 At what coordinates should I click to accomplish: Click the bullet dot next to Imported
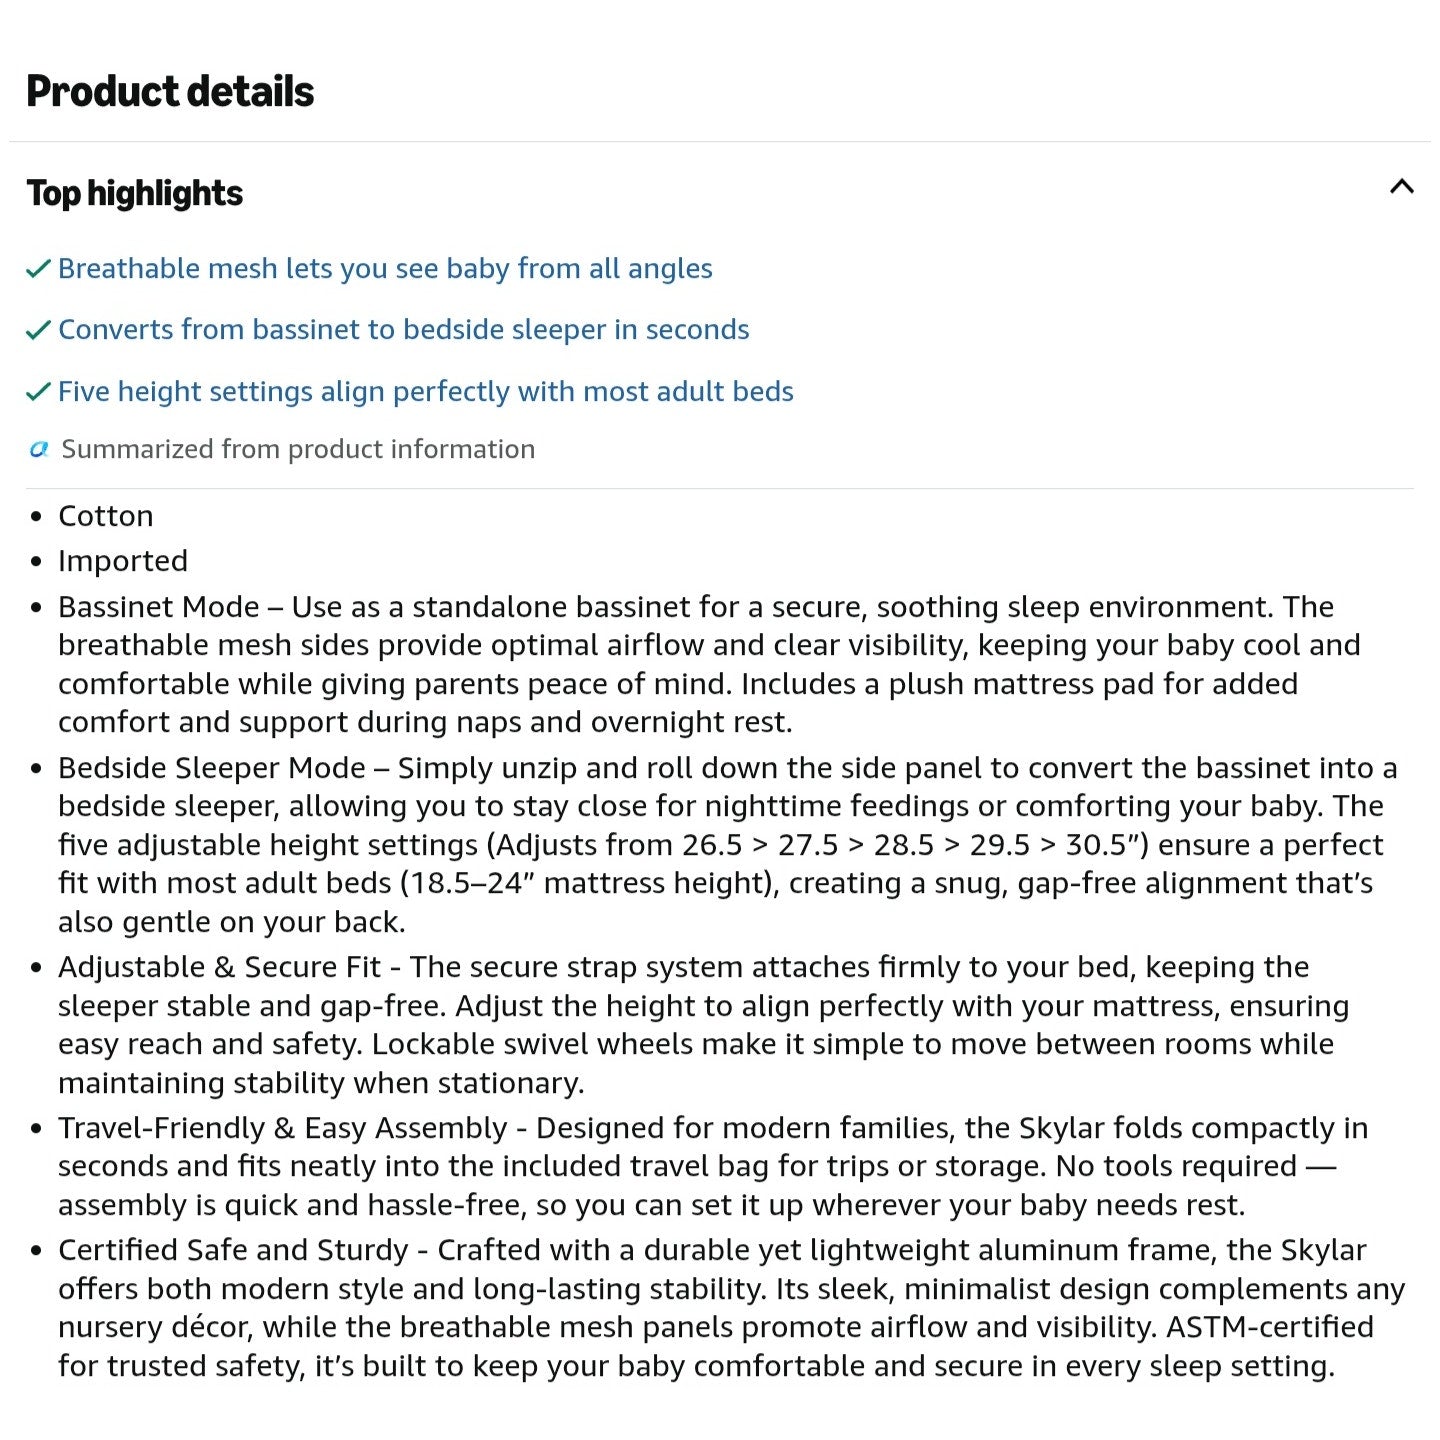pyautogui.click(x=37, y=562)
